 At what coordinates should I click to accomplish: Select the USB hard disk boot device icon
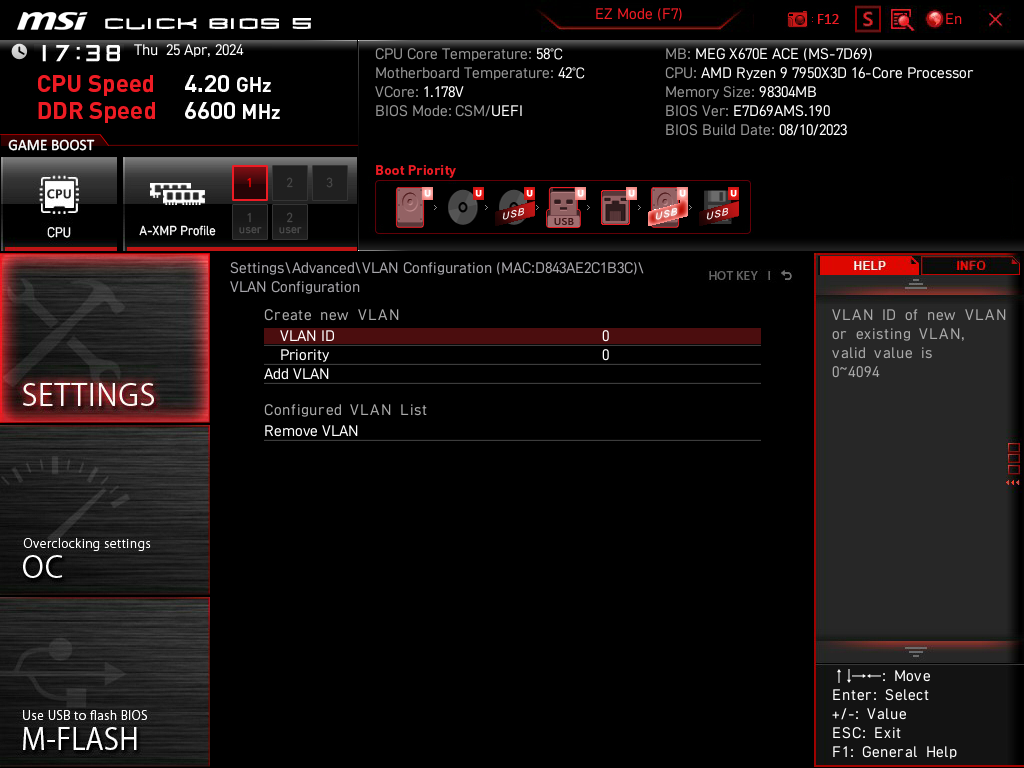click(667, 207)
